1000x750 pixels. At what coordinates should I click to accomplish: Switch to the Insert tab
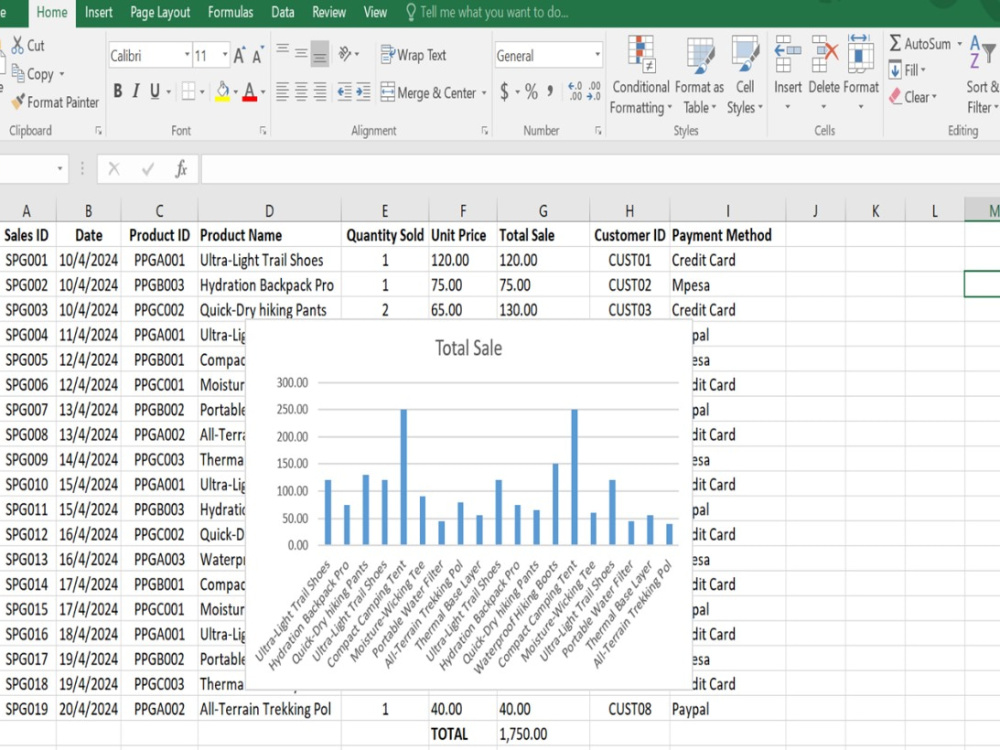[x=98, y=12]
